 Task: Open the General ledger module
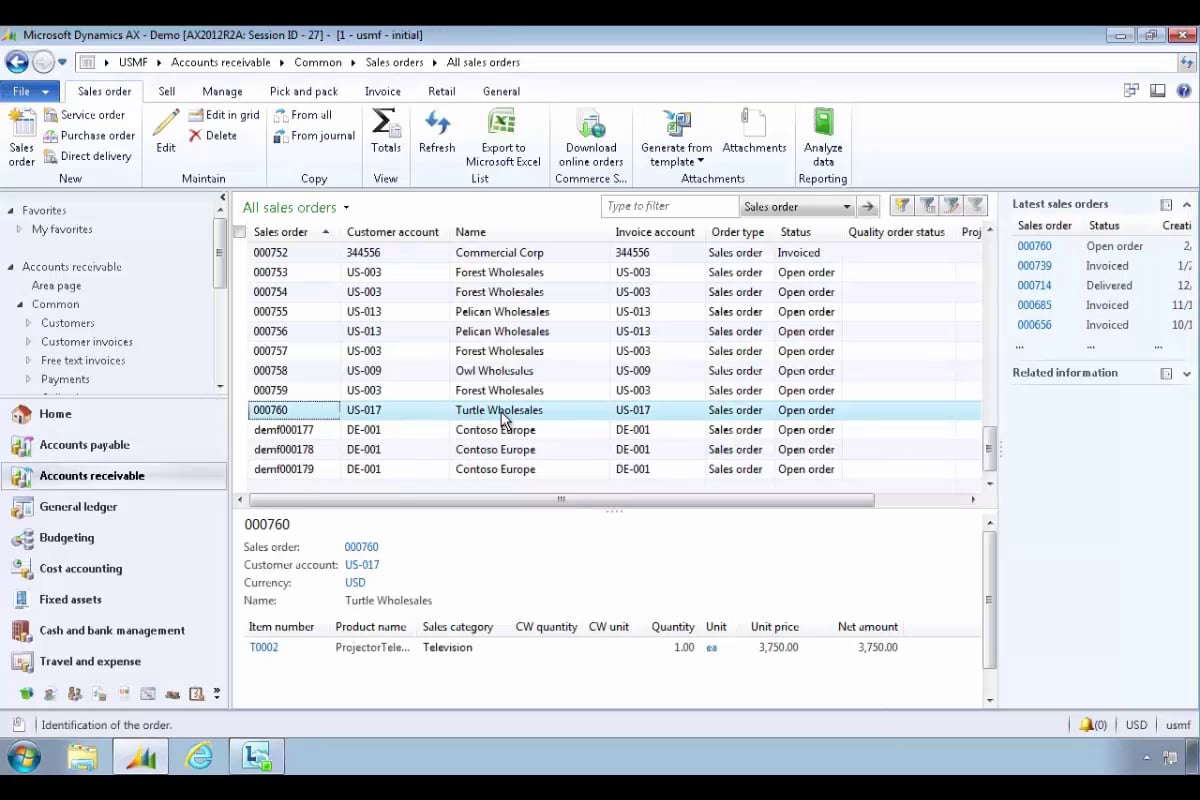(78, 507)
